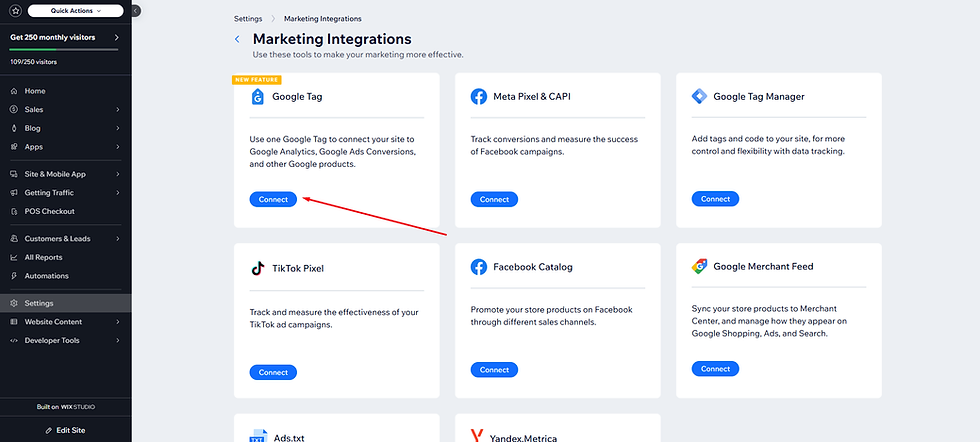
Task: Click the NEW FEATURE badge
Action: click(257, 80)
